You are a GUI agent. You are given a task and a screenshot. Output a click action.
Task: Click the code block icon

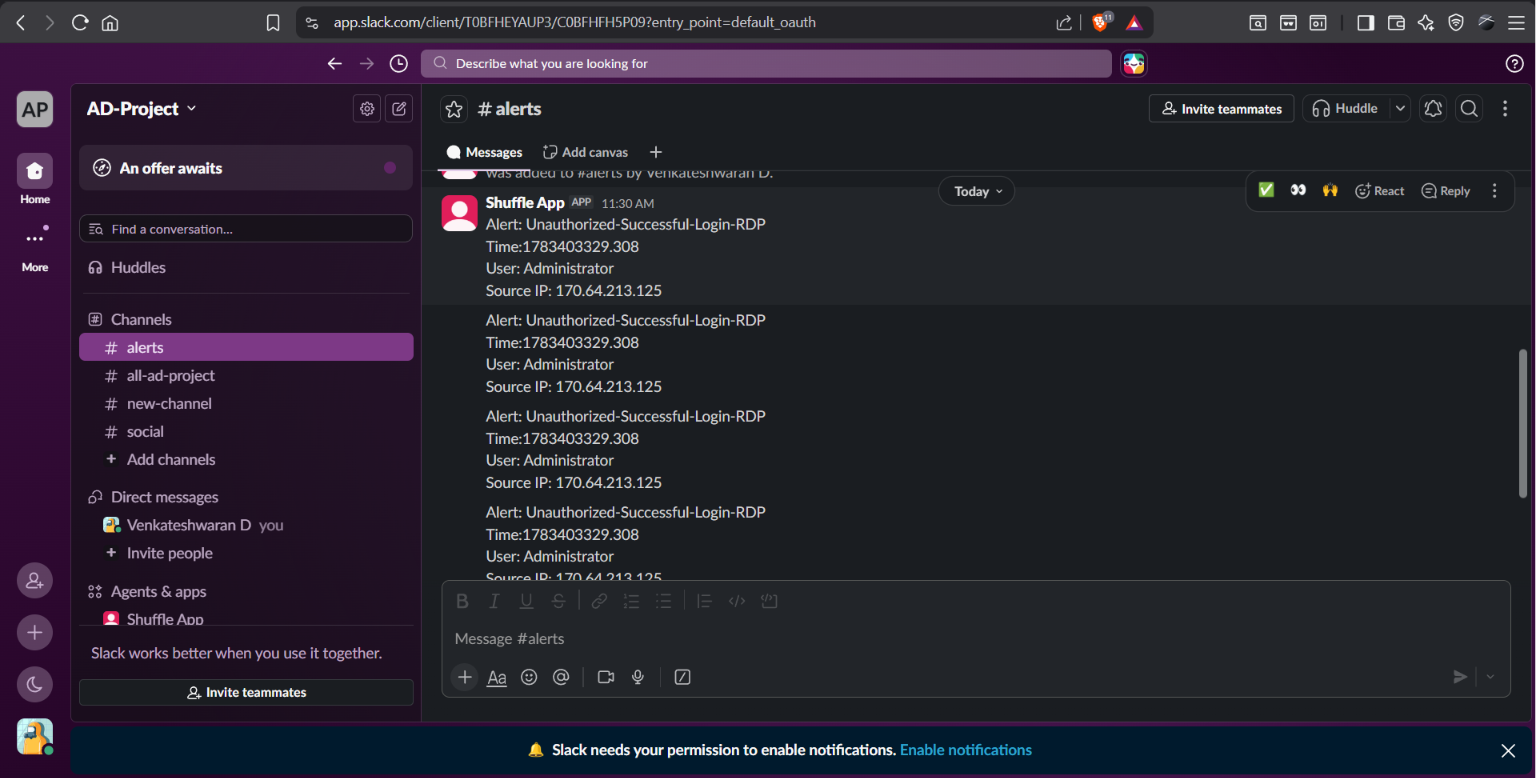coord(769,601)
